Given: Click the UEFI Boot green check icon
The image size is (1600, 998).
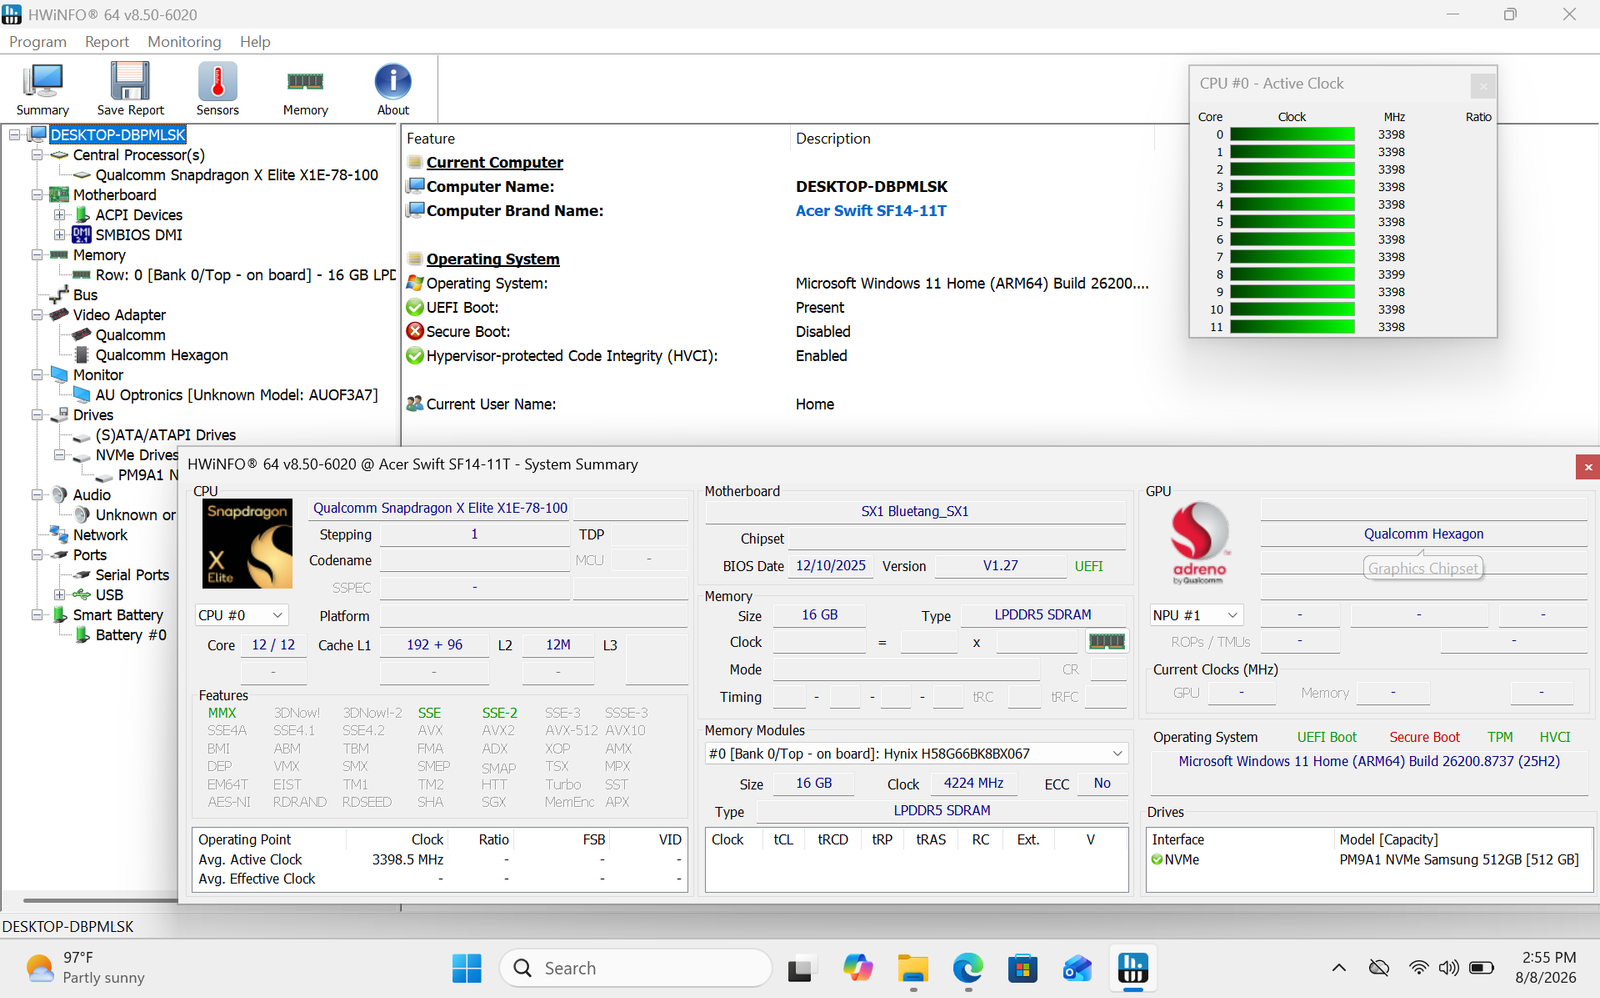Looking at the screenshot, I should pyautogui.click(x=415, y=307).
